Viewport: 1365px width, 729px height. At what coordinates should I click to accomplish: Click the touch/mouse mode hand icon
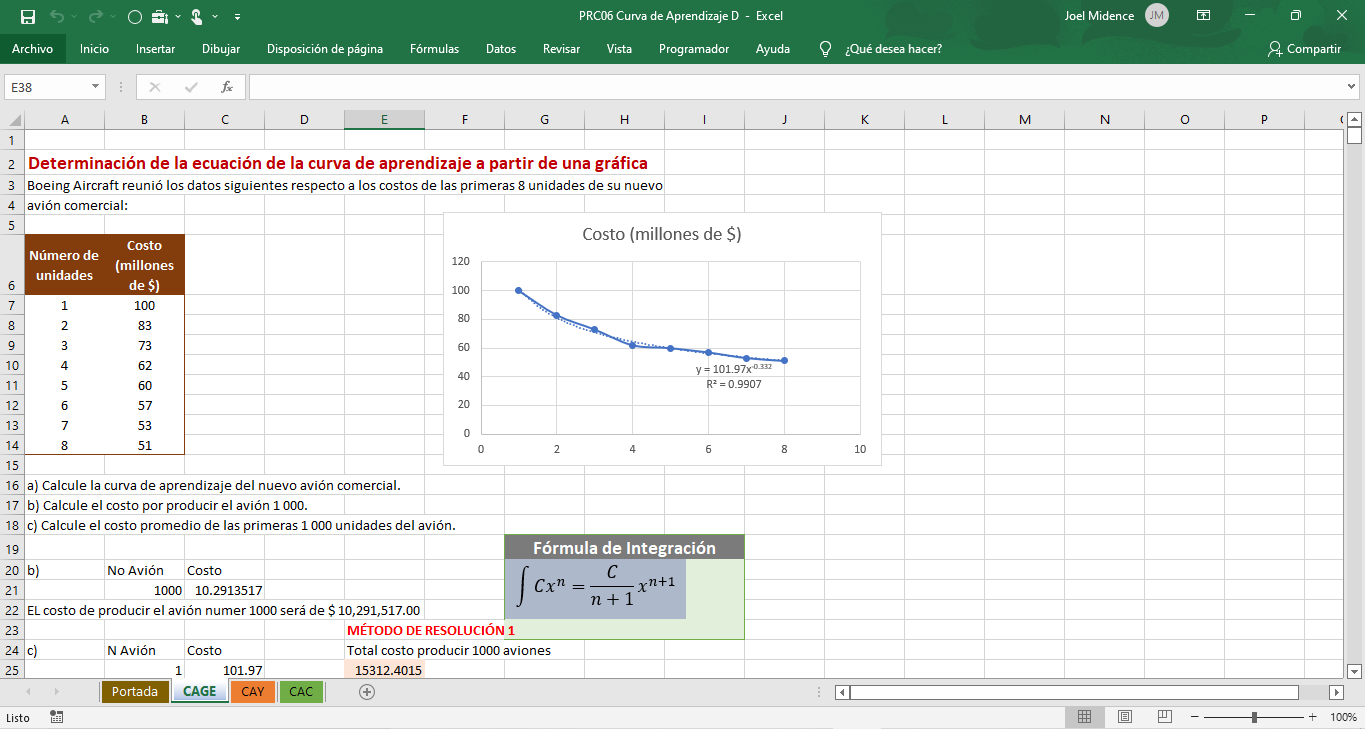pos(196,16)
